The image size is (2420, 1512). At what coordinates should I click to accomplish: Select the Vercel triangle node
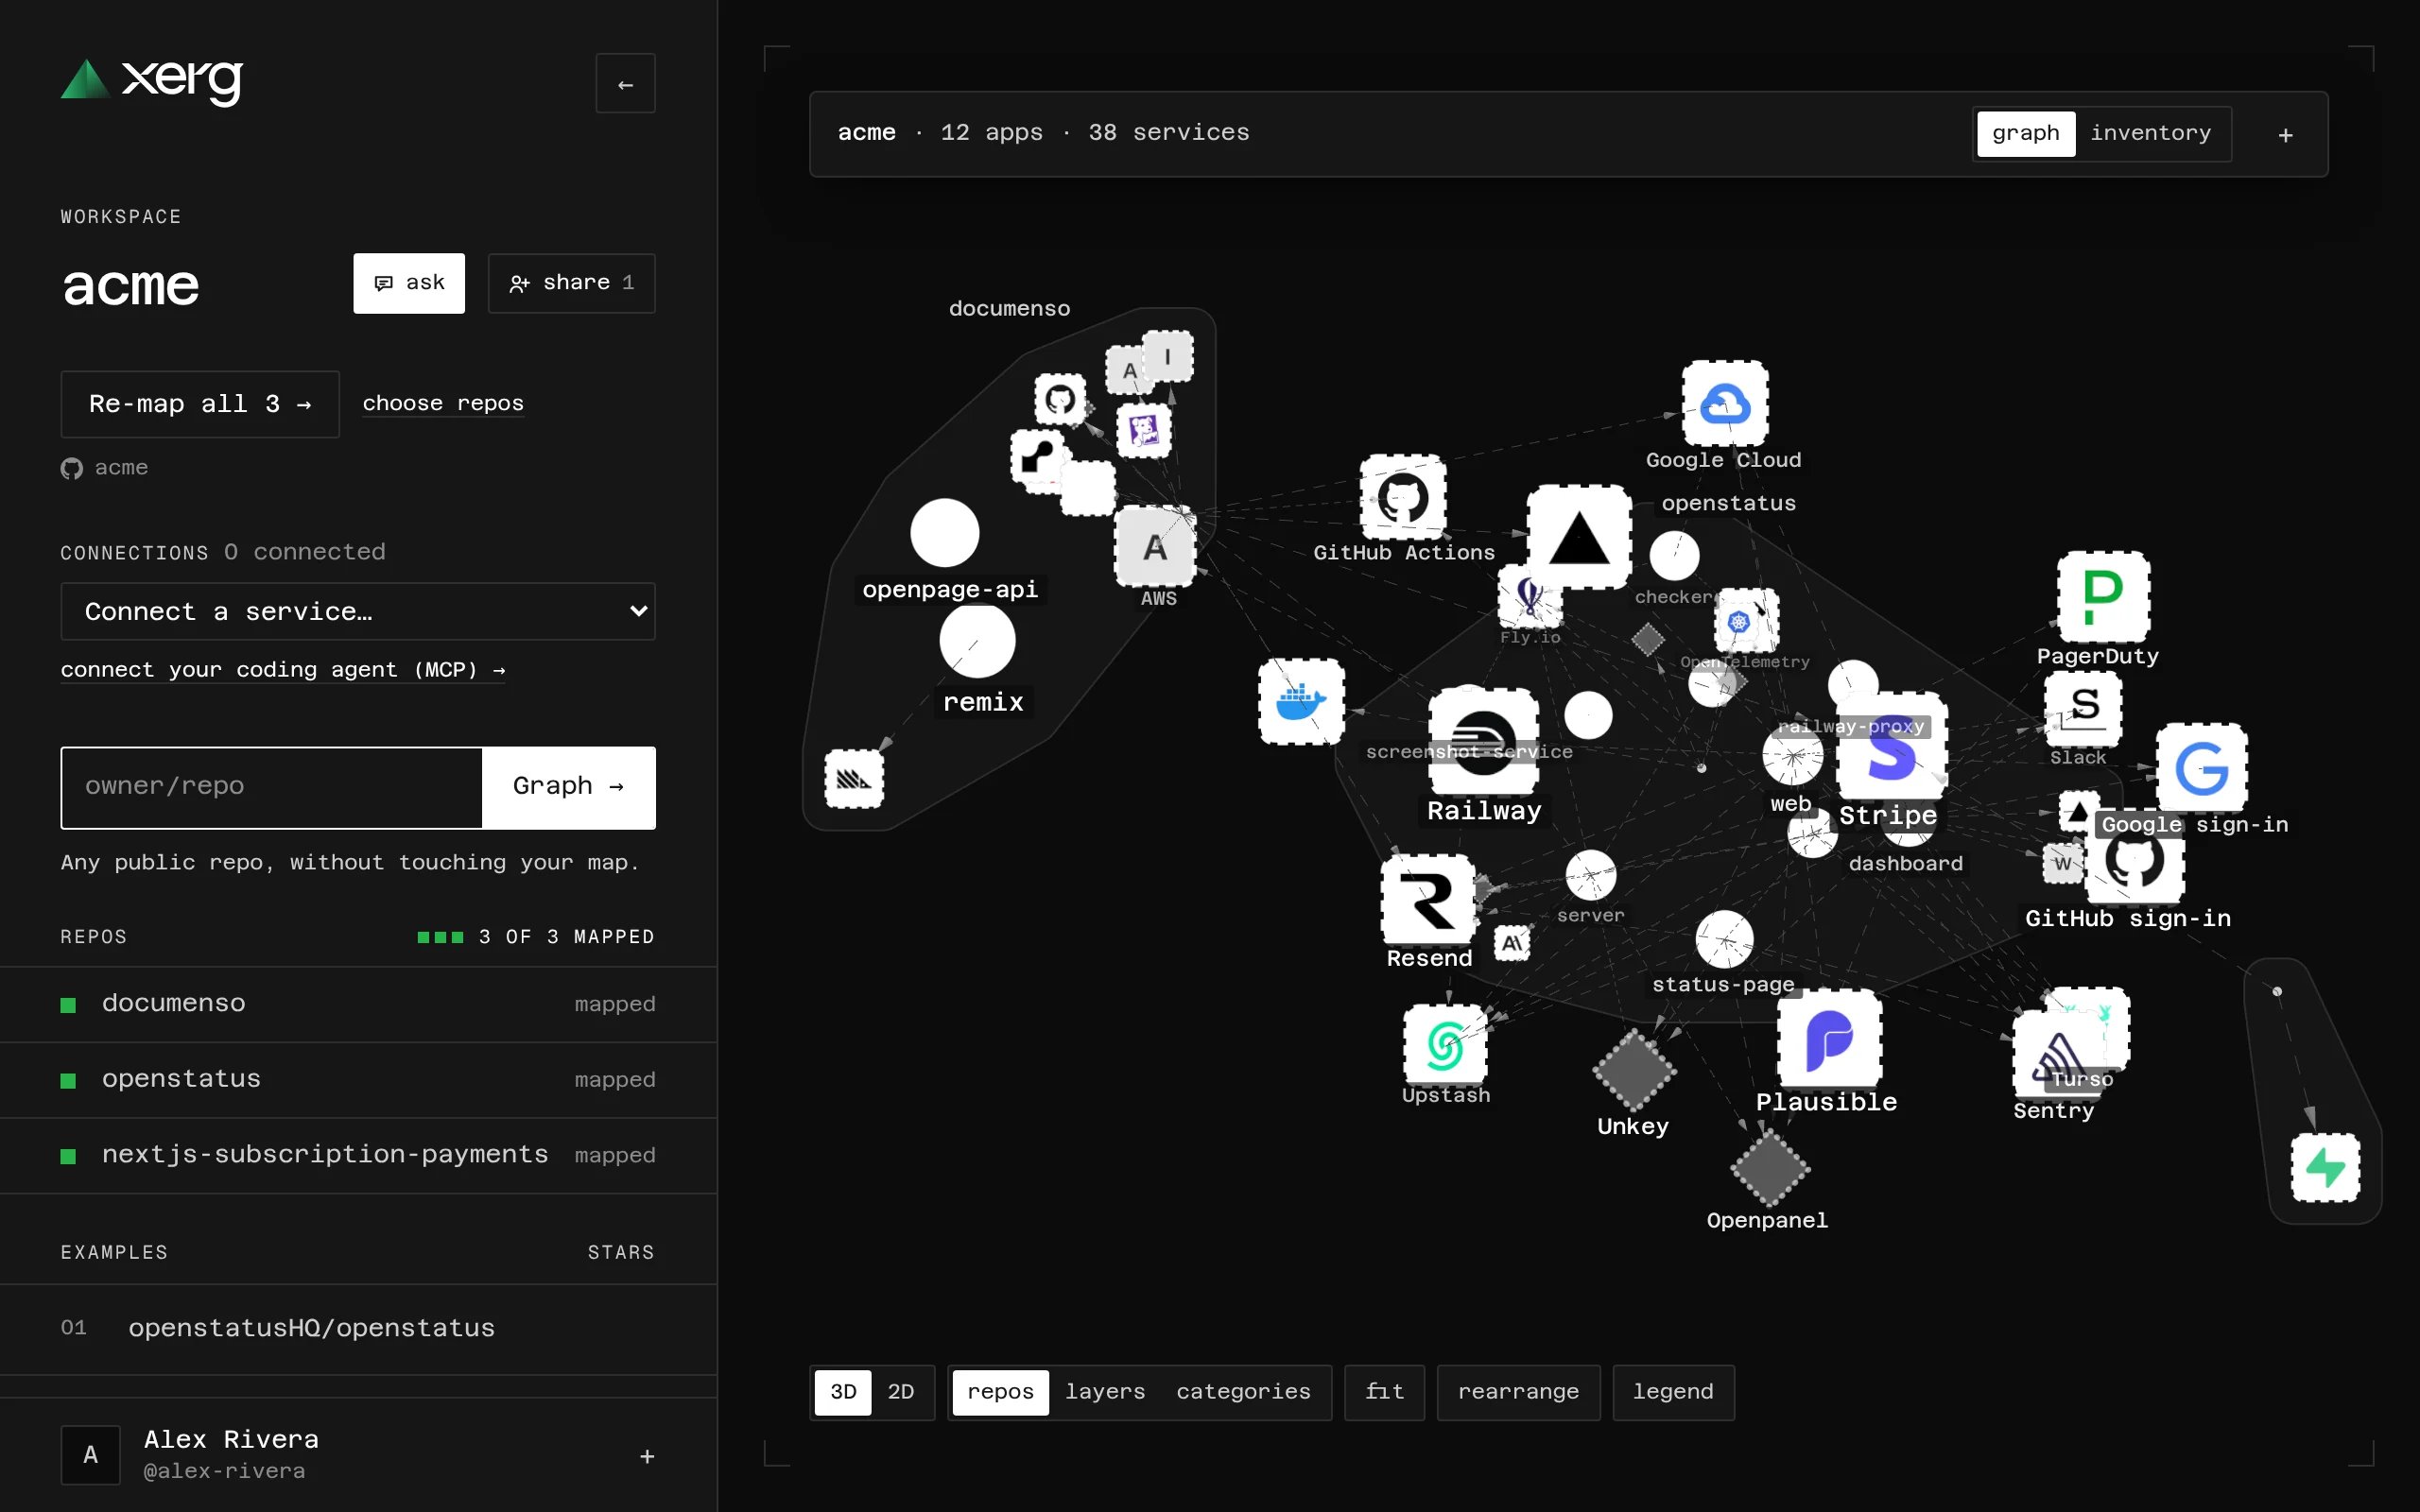[x=1578, y=538]
